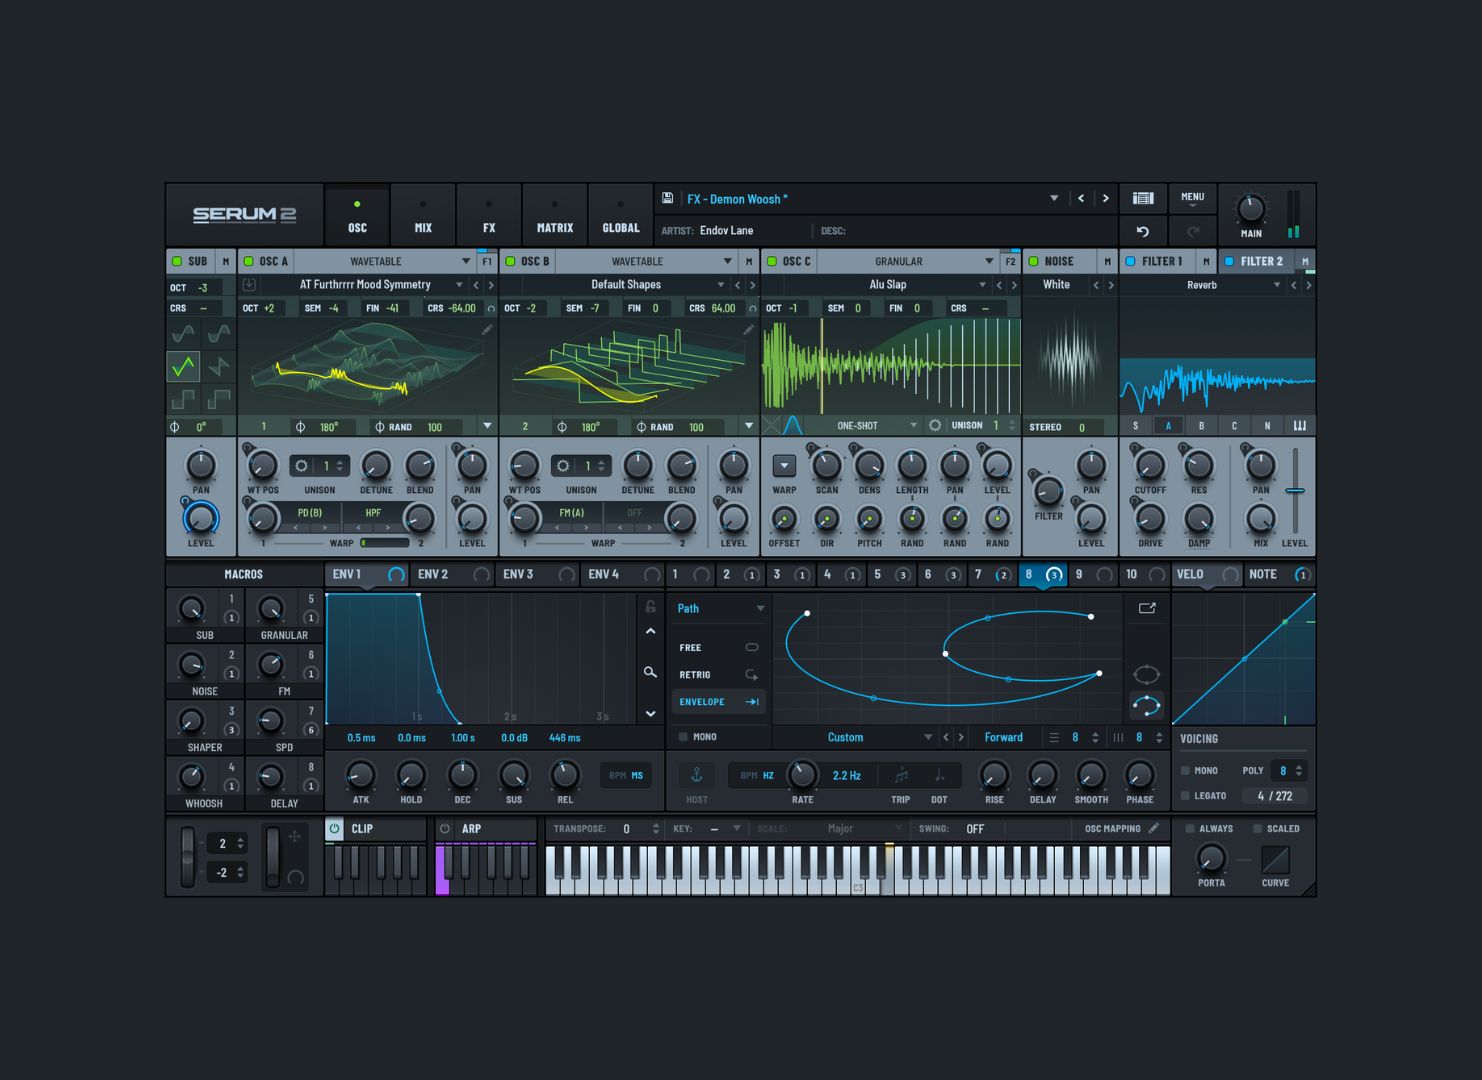Viewport: 1482px width, 1080px height.
Task: Click the Filter 2 level slider
Action: [1295, 491]
